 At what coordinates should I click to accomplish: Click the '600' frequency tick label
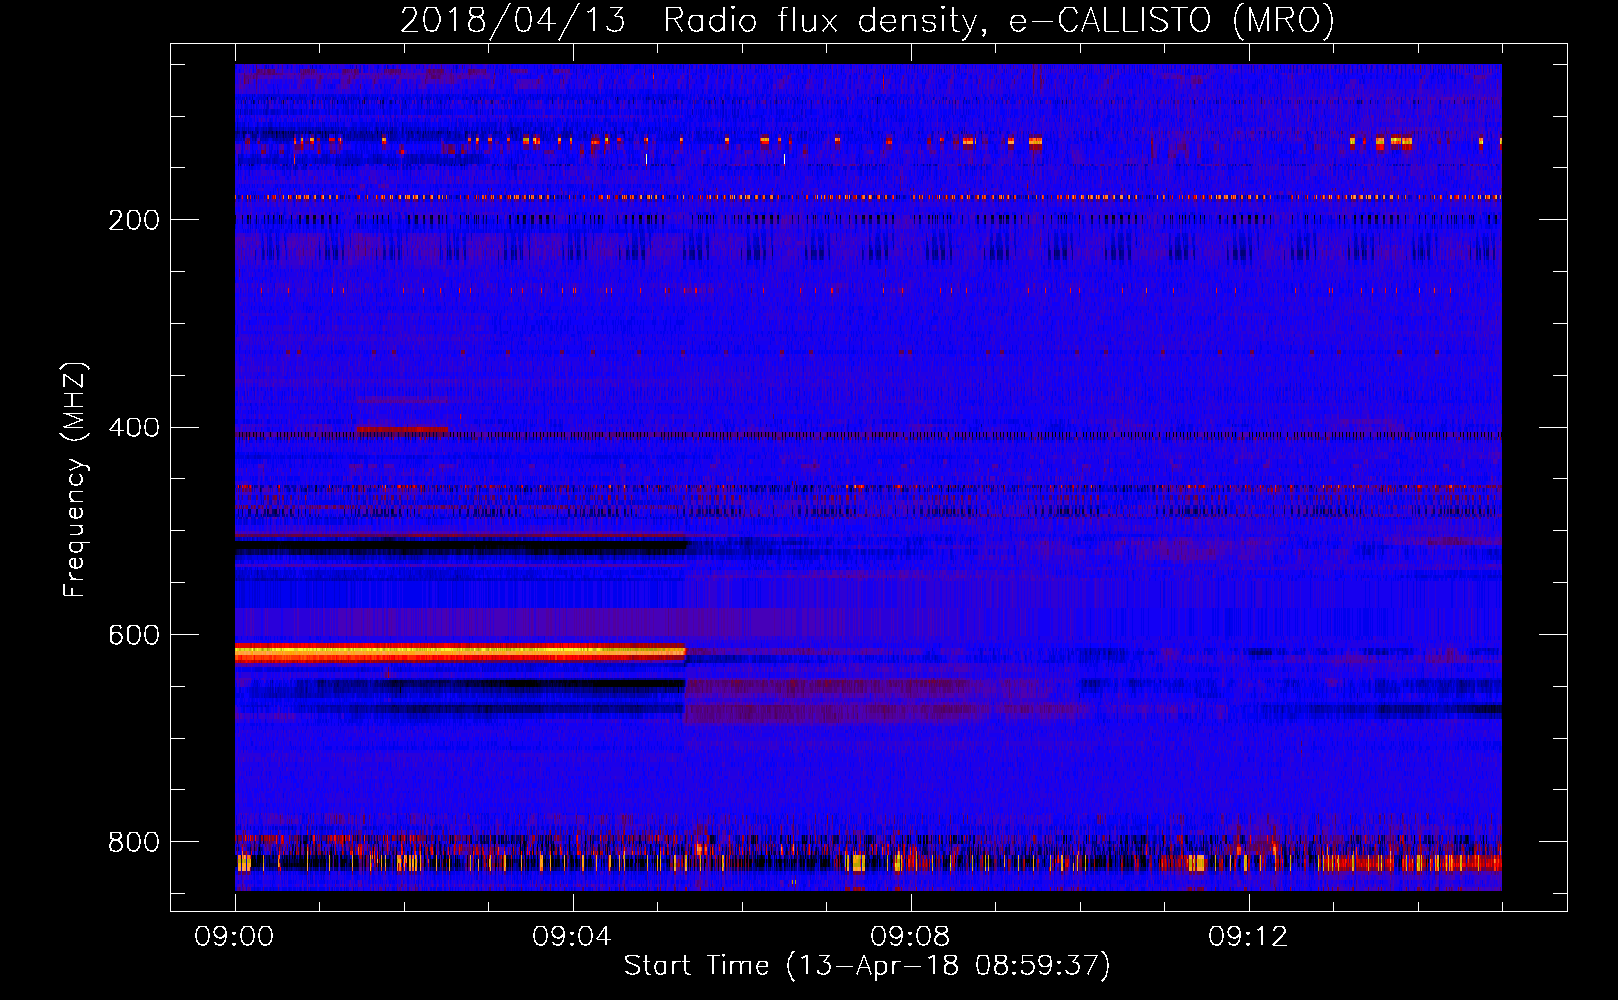pos(134,636)
